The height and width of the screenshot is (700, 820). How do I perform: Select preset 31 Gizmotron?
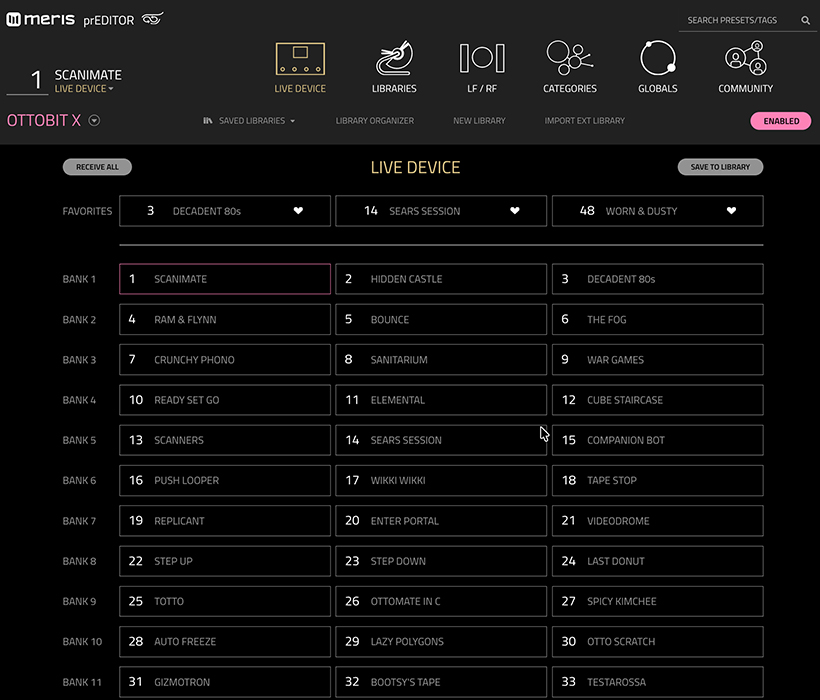pos(225,682)
